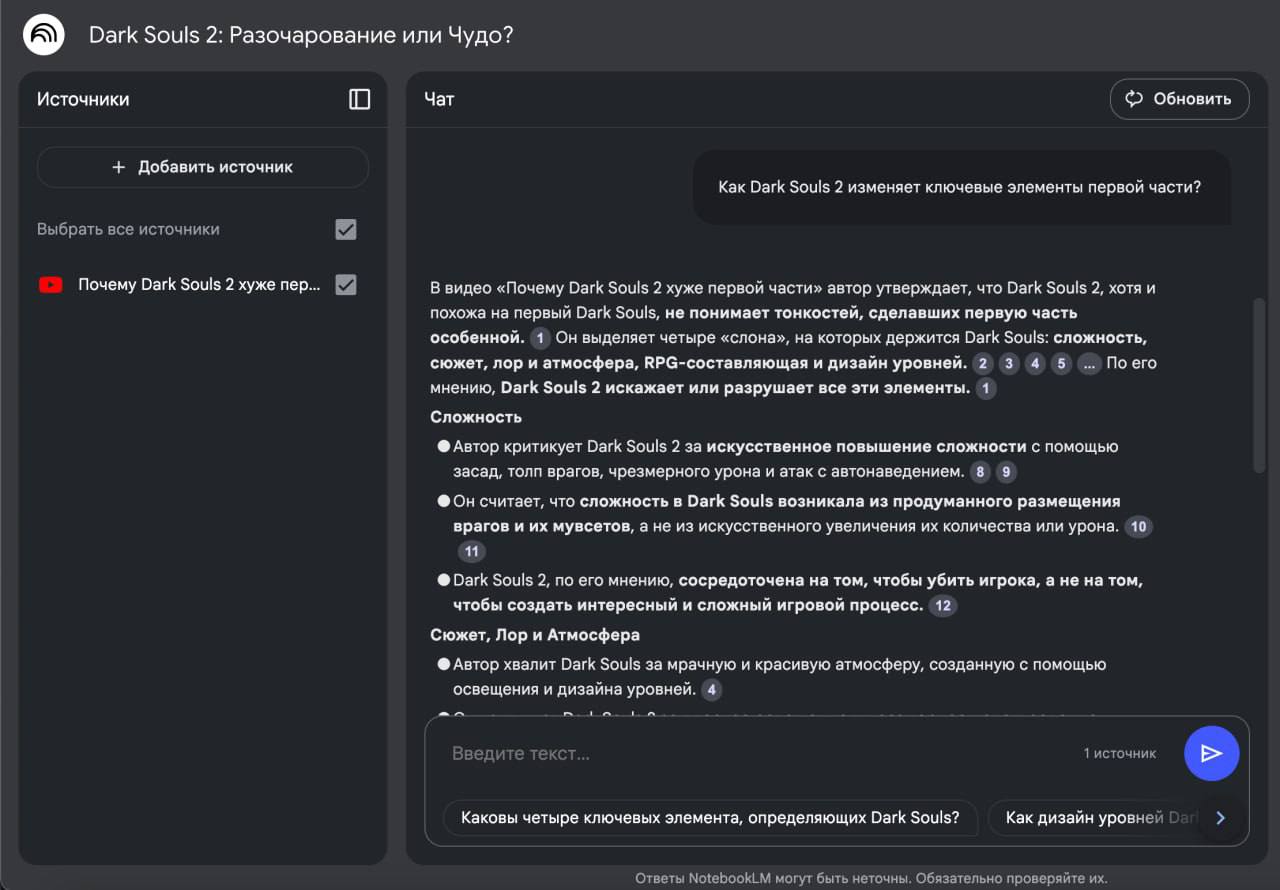The height and width of the screenshot is (890, 1280).
Task: Open citation number 12
Action: click(942, 605)
